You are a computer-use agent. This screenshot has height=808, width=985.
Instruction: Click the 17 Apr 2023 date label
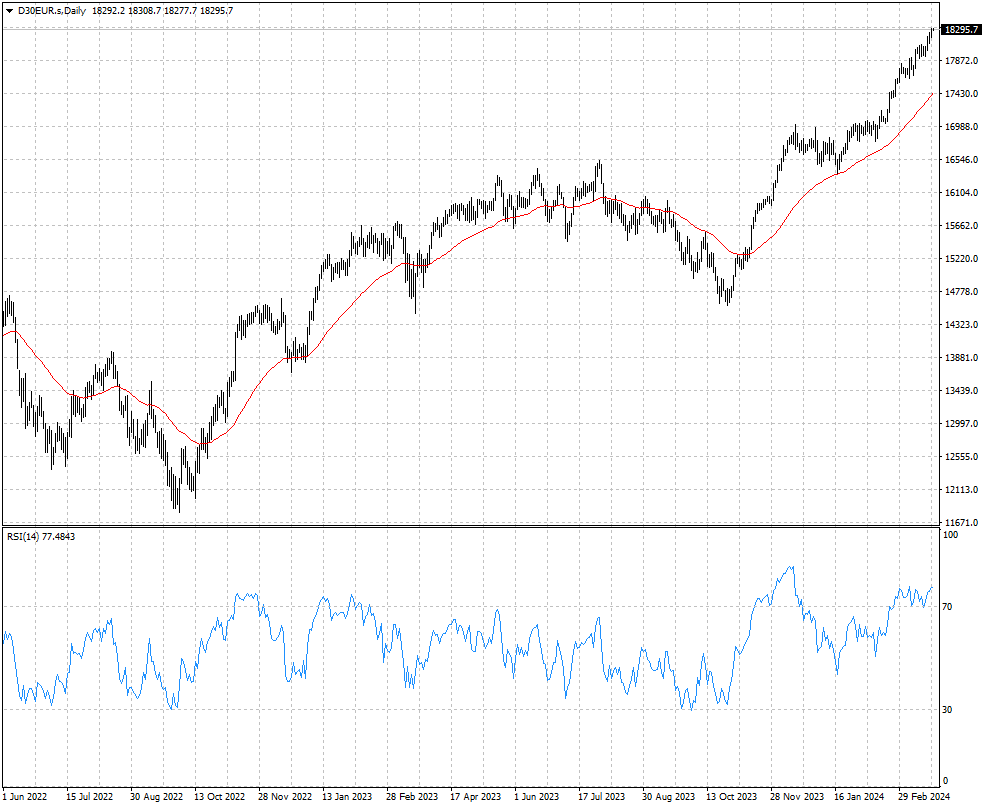click(476, 797)
